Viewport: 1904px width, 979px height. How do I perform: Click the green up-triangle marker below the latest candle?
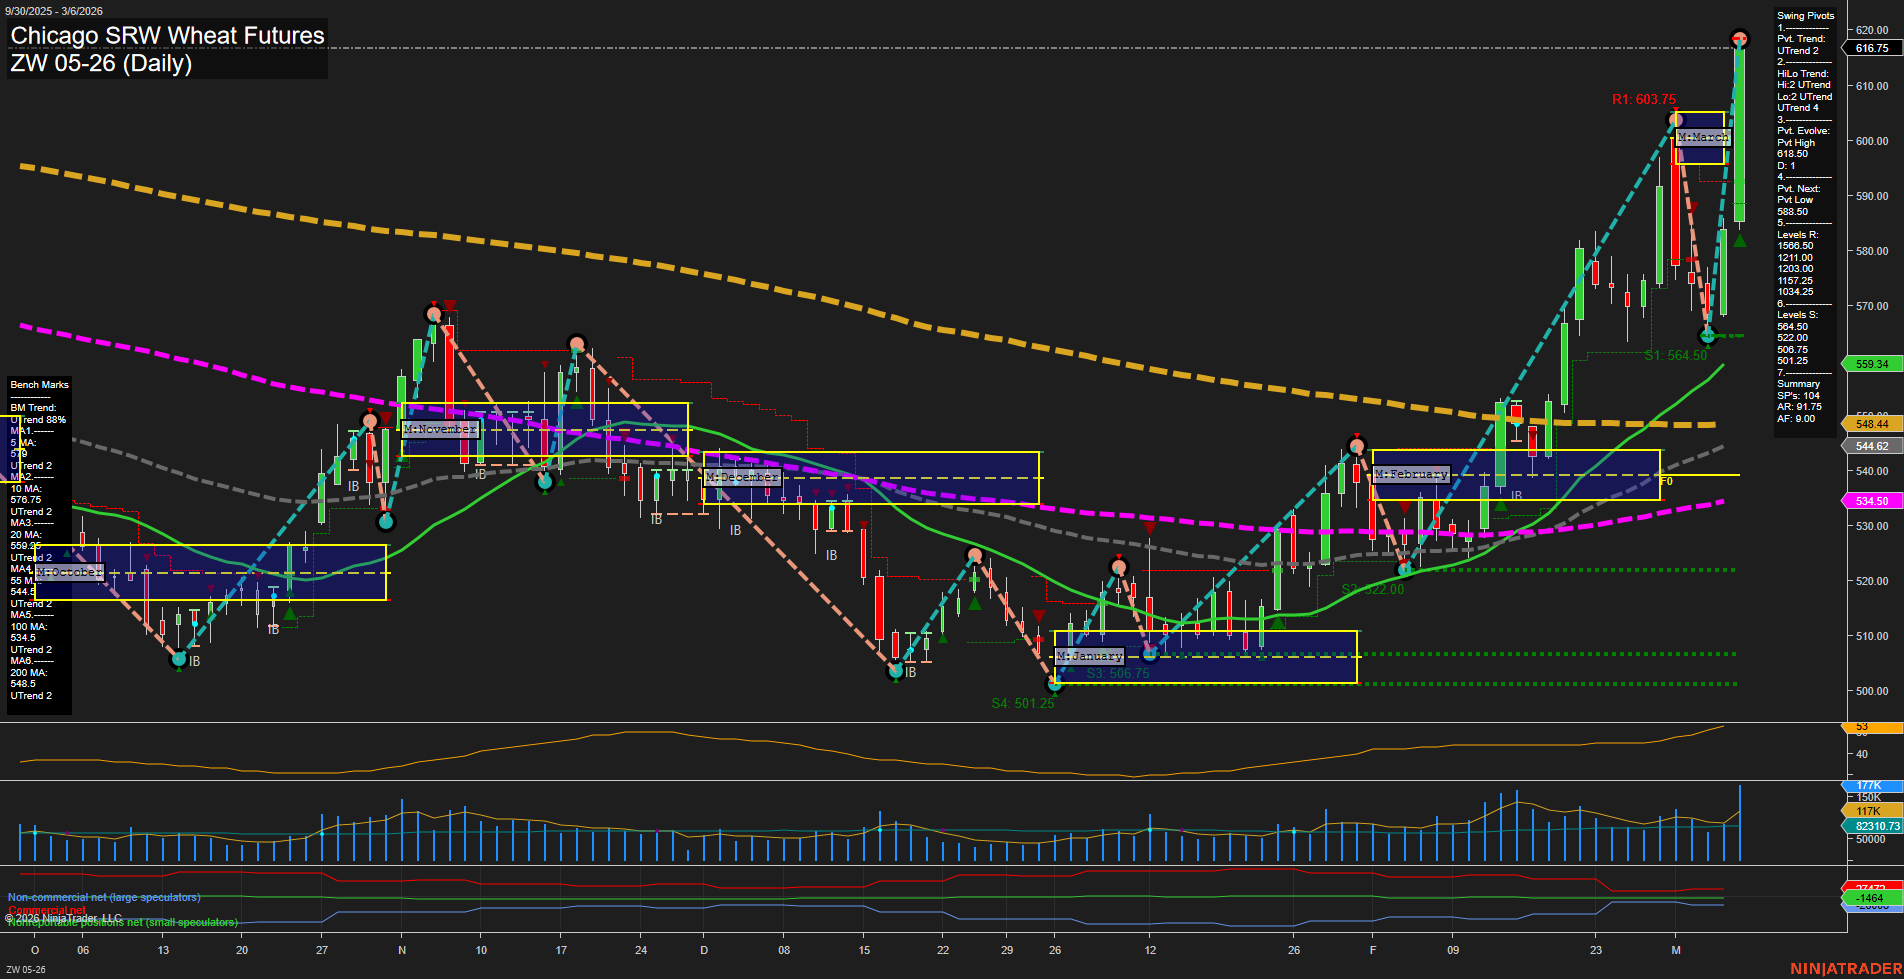(1739, 239)
